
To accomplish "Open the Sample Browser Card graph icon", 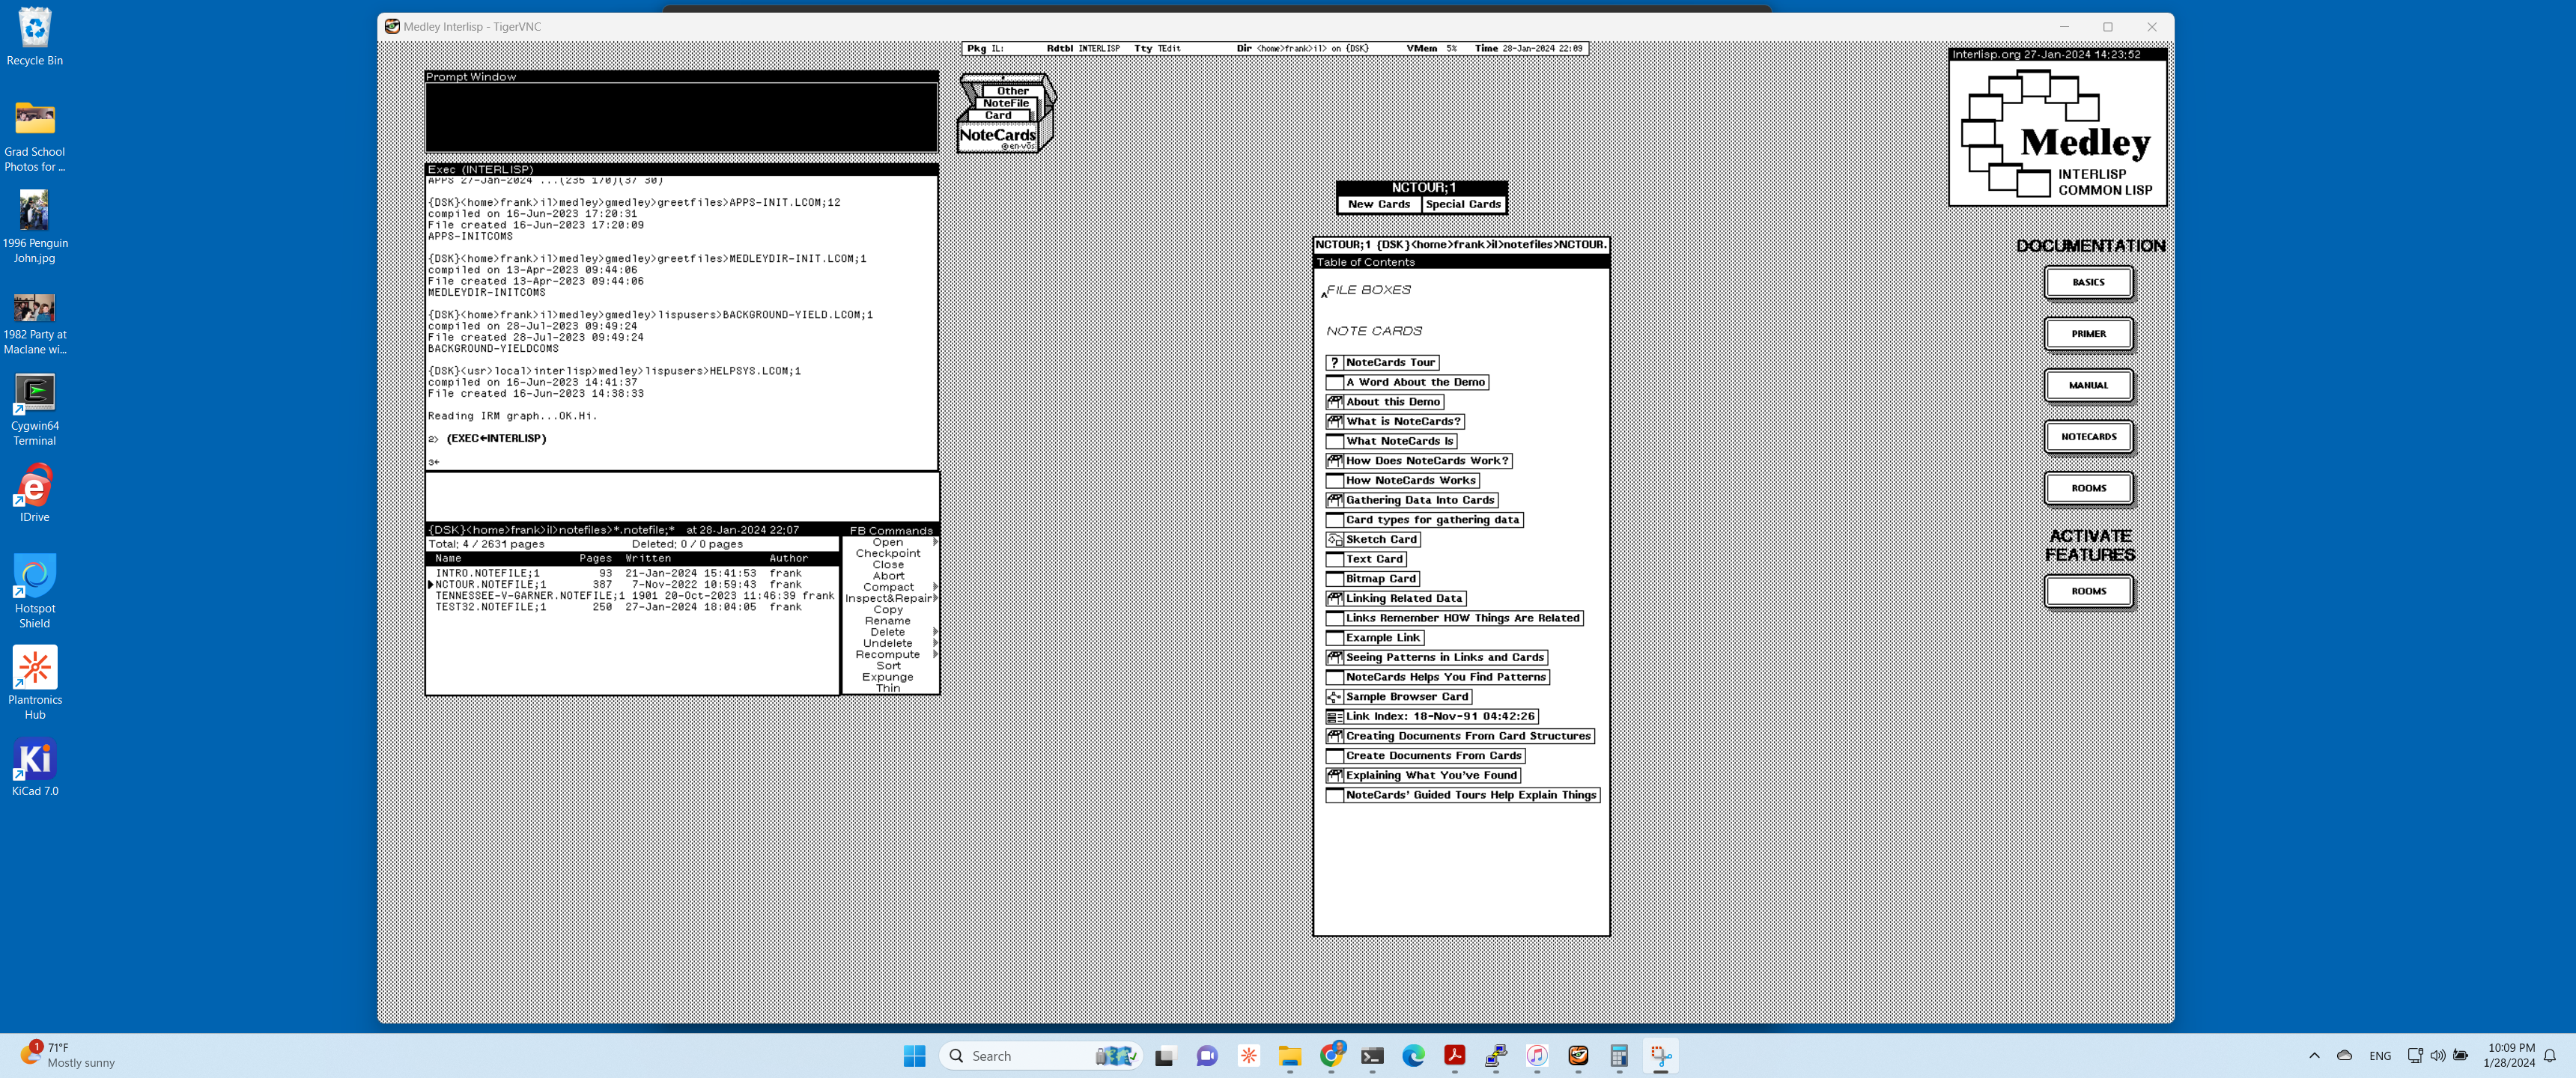I will (x=1334, y=697).
